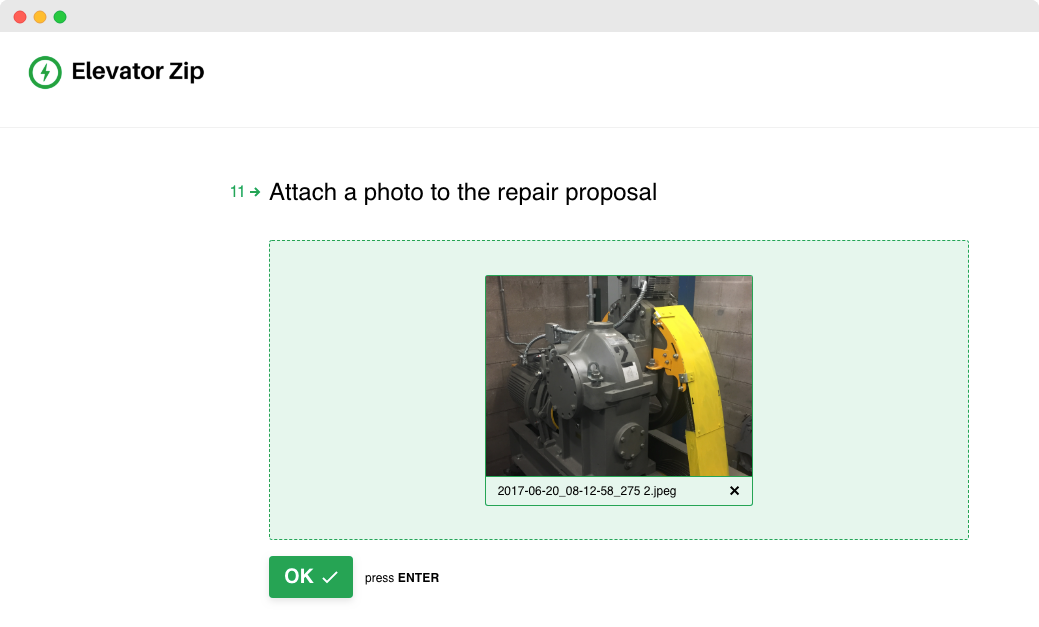
Task: Remove the attached jpeg with the X icon
Action: click(734, 490)
